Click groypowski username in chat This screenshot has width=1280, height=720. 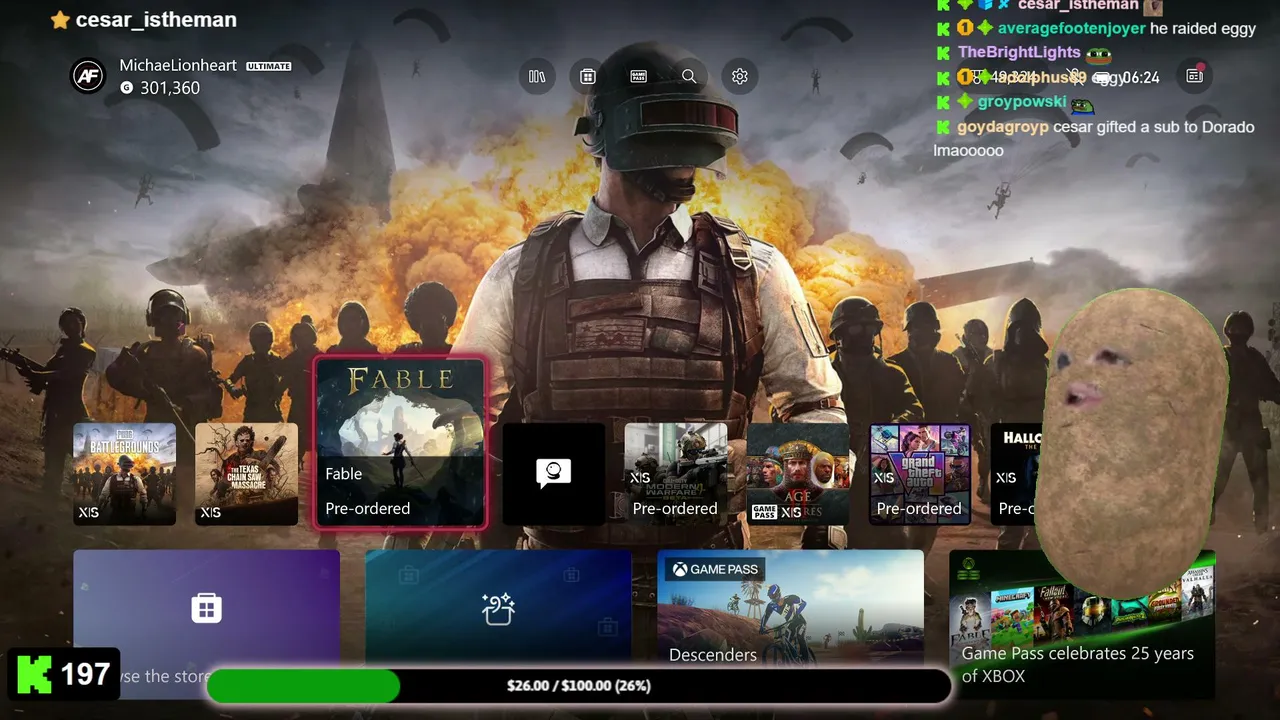[1022, 102]
